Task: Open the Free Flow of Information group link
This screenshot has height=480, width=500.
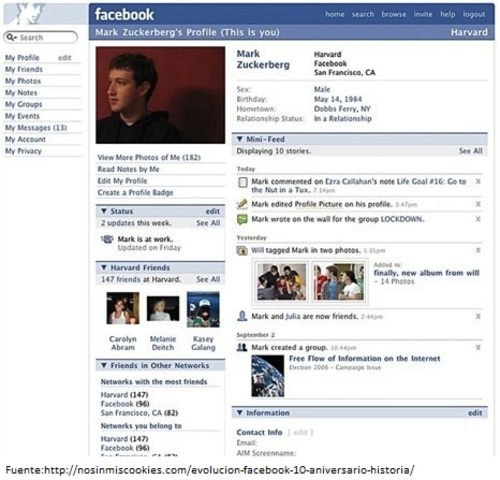Action: point(364,358)
